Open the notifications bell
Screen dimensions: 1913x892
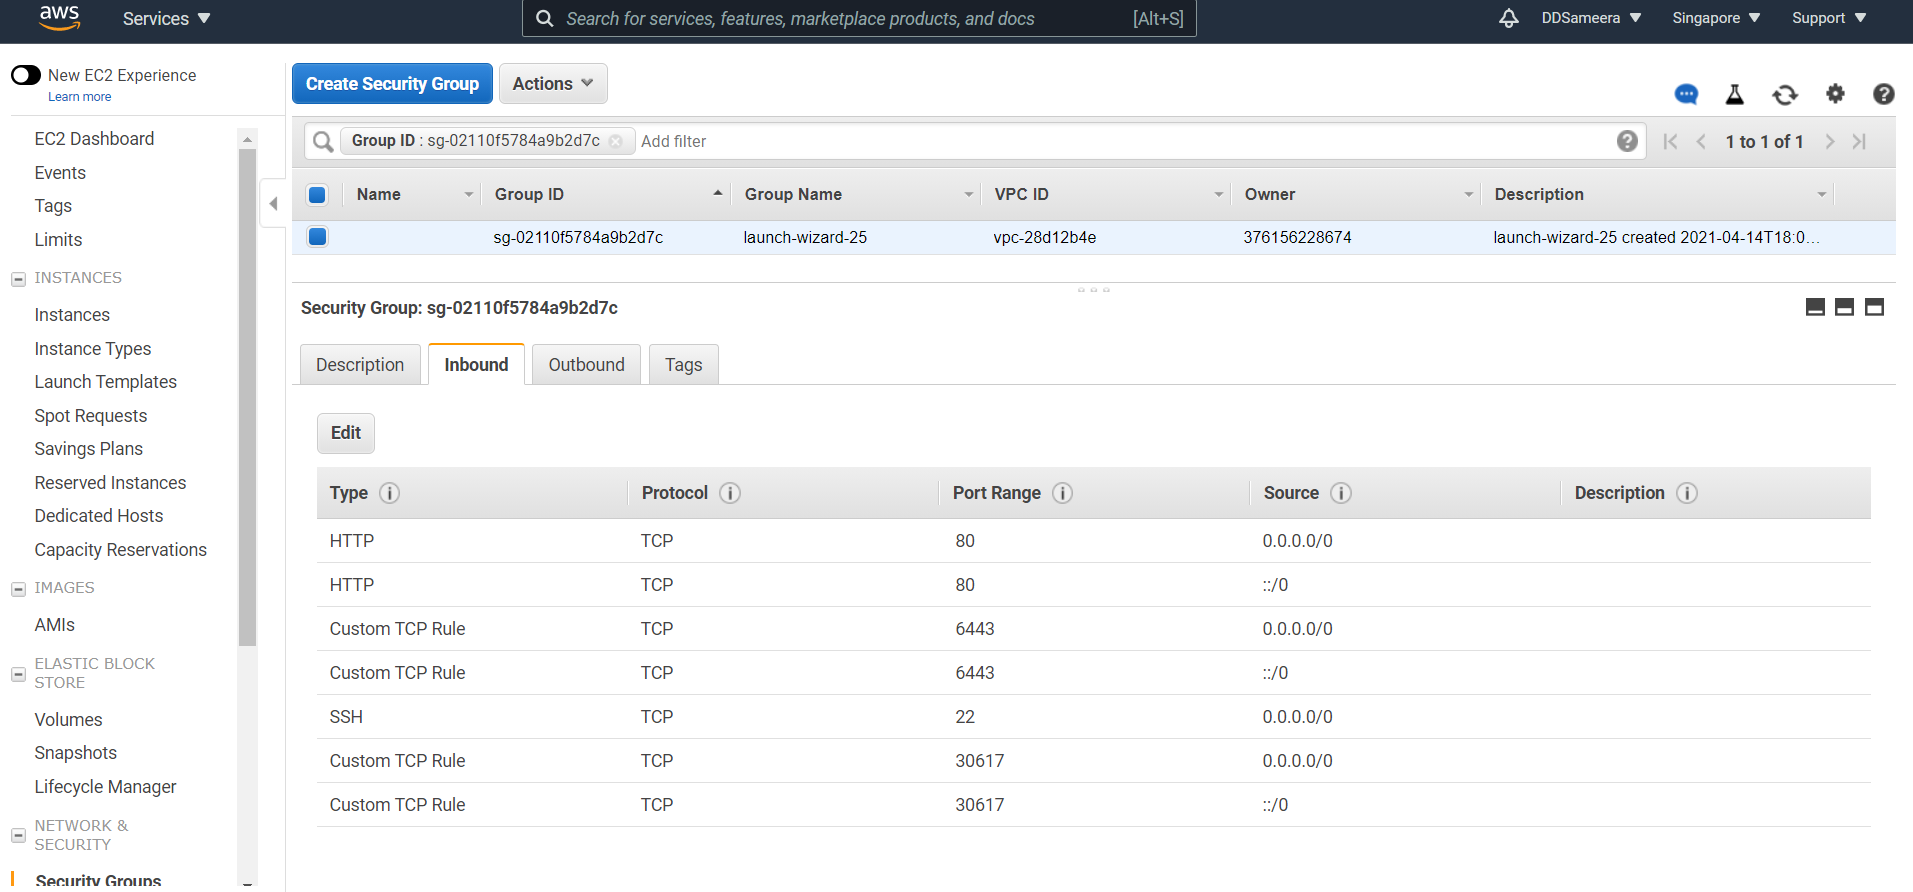pos(1508,18)
